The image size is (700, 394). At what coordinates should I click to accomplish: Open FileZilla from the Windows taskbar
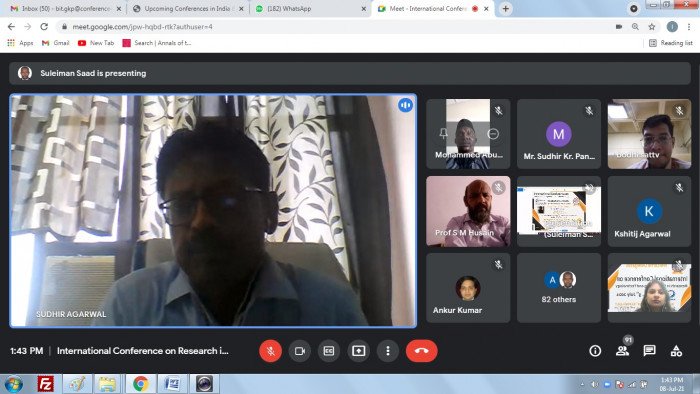[45, 384]
